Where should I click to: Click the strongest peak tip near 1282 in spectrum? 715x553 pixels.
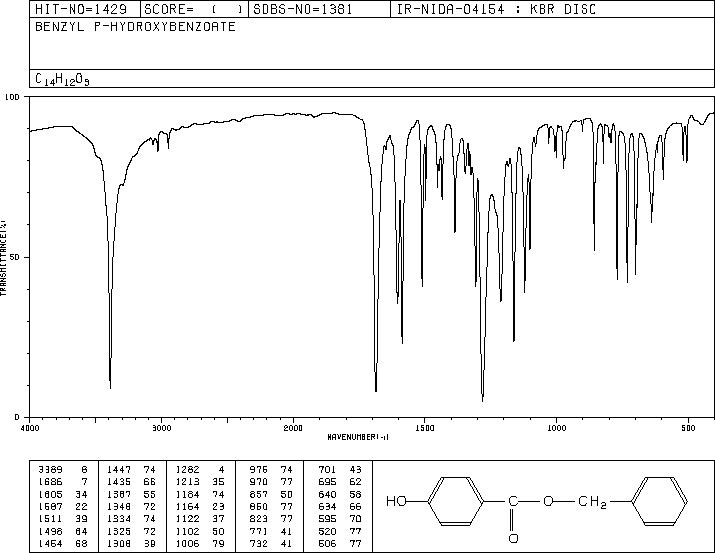(x=482, y=401)
